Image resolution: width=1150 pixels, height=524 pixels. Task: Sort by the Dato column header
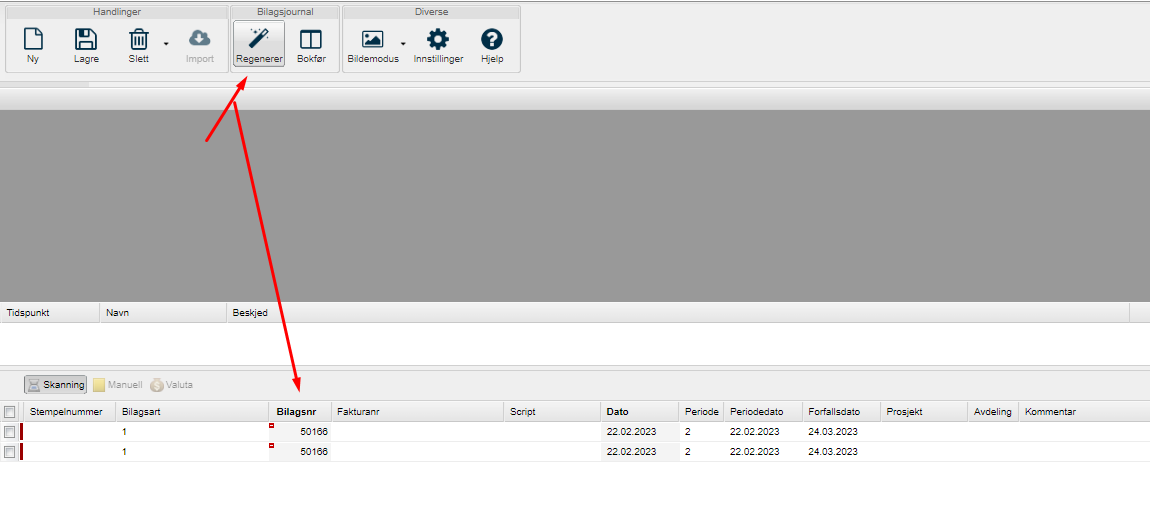(617, 412)
